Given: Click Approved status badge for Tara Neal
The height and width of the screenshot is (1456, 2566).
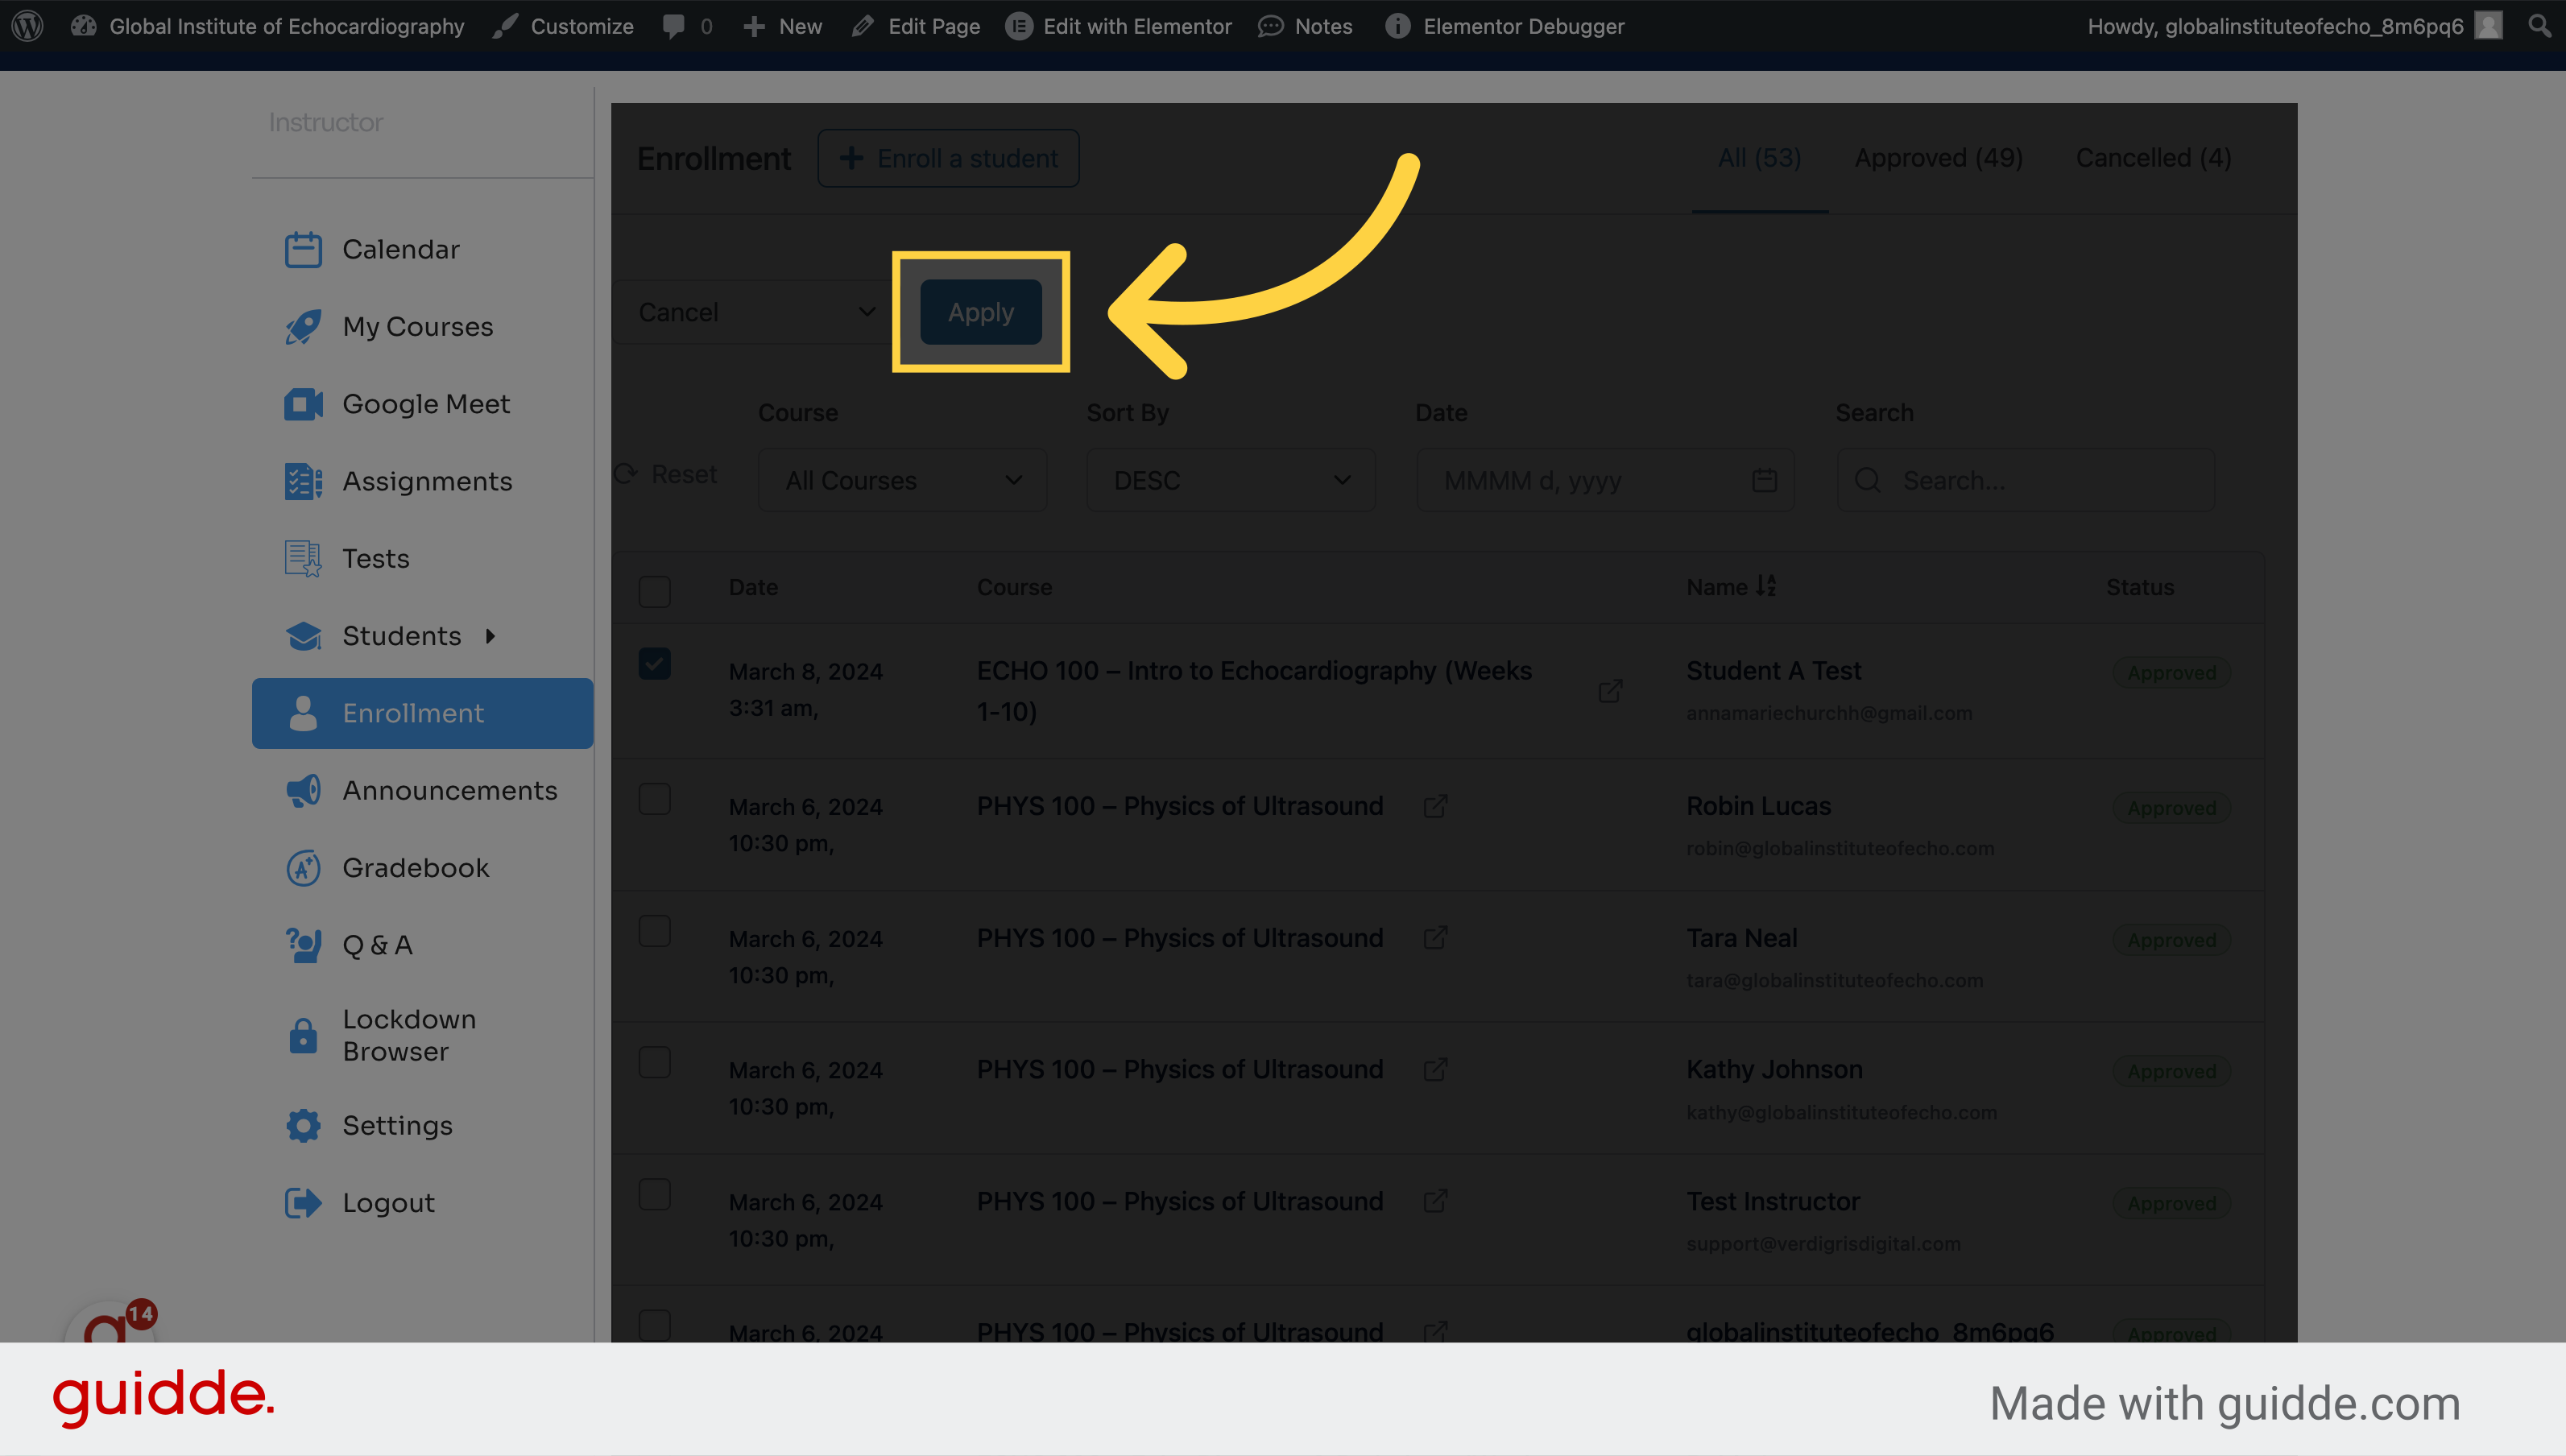Looking at the screenshot, I should pyautogui.click(x=2171, y=940).
